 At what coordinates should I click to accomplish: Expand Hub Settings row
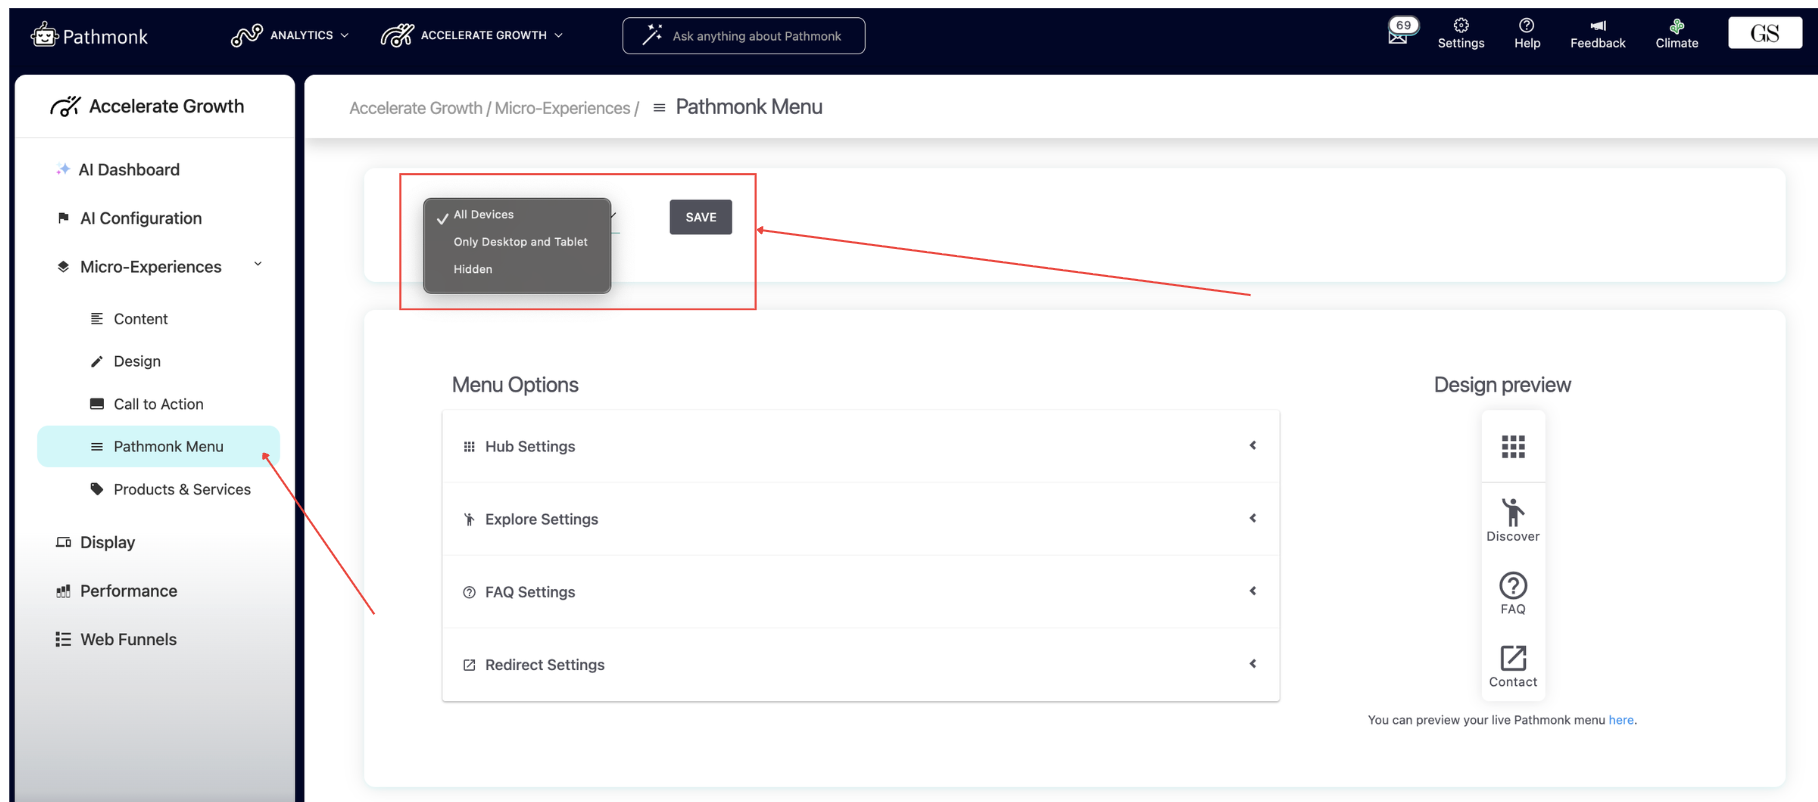point(861,446)
